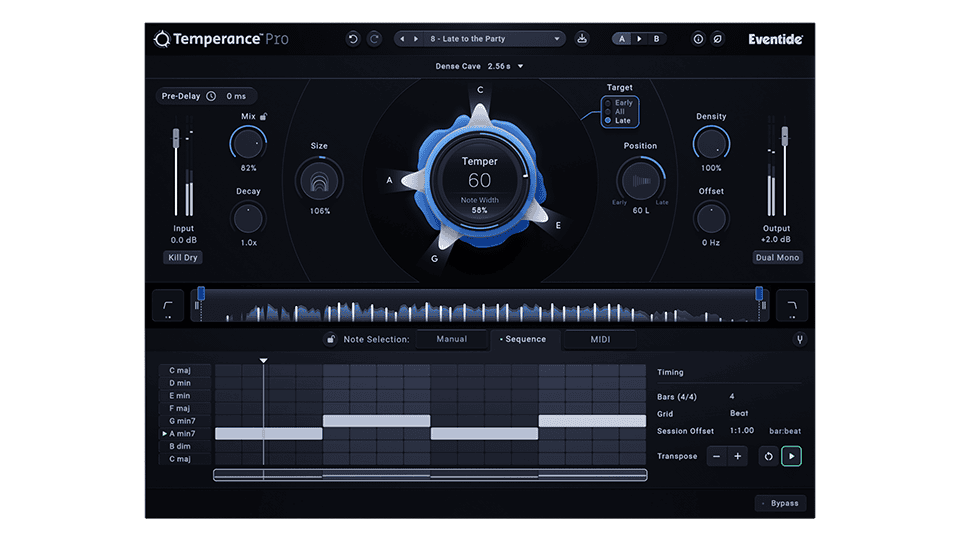The image size is (960, 540).
Task: Click the left spectrum range handle
Action: (201, 293)
